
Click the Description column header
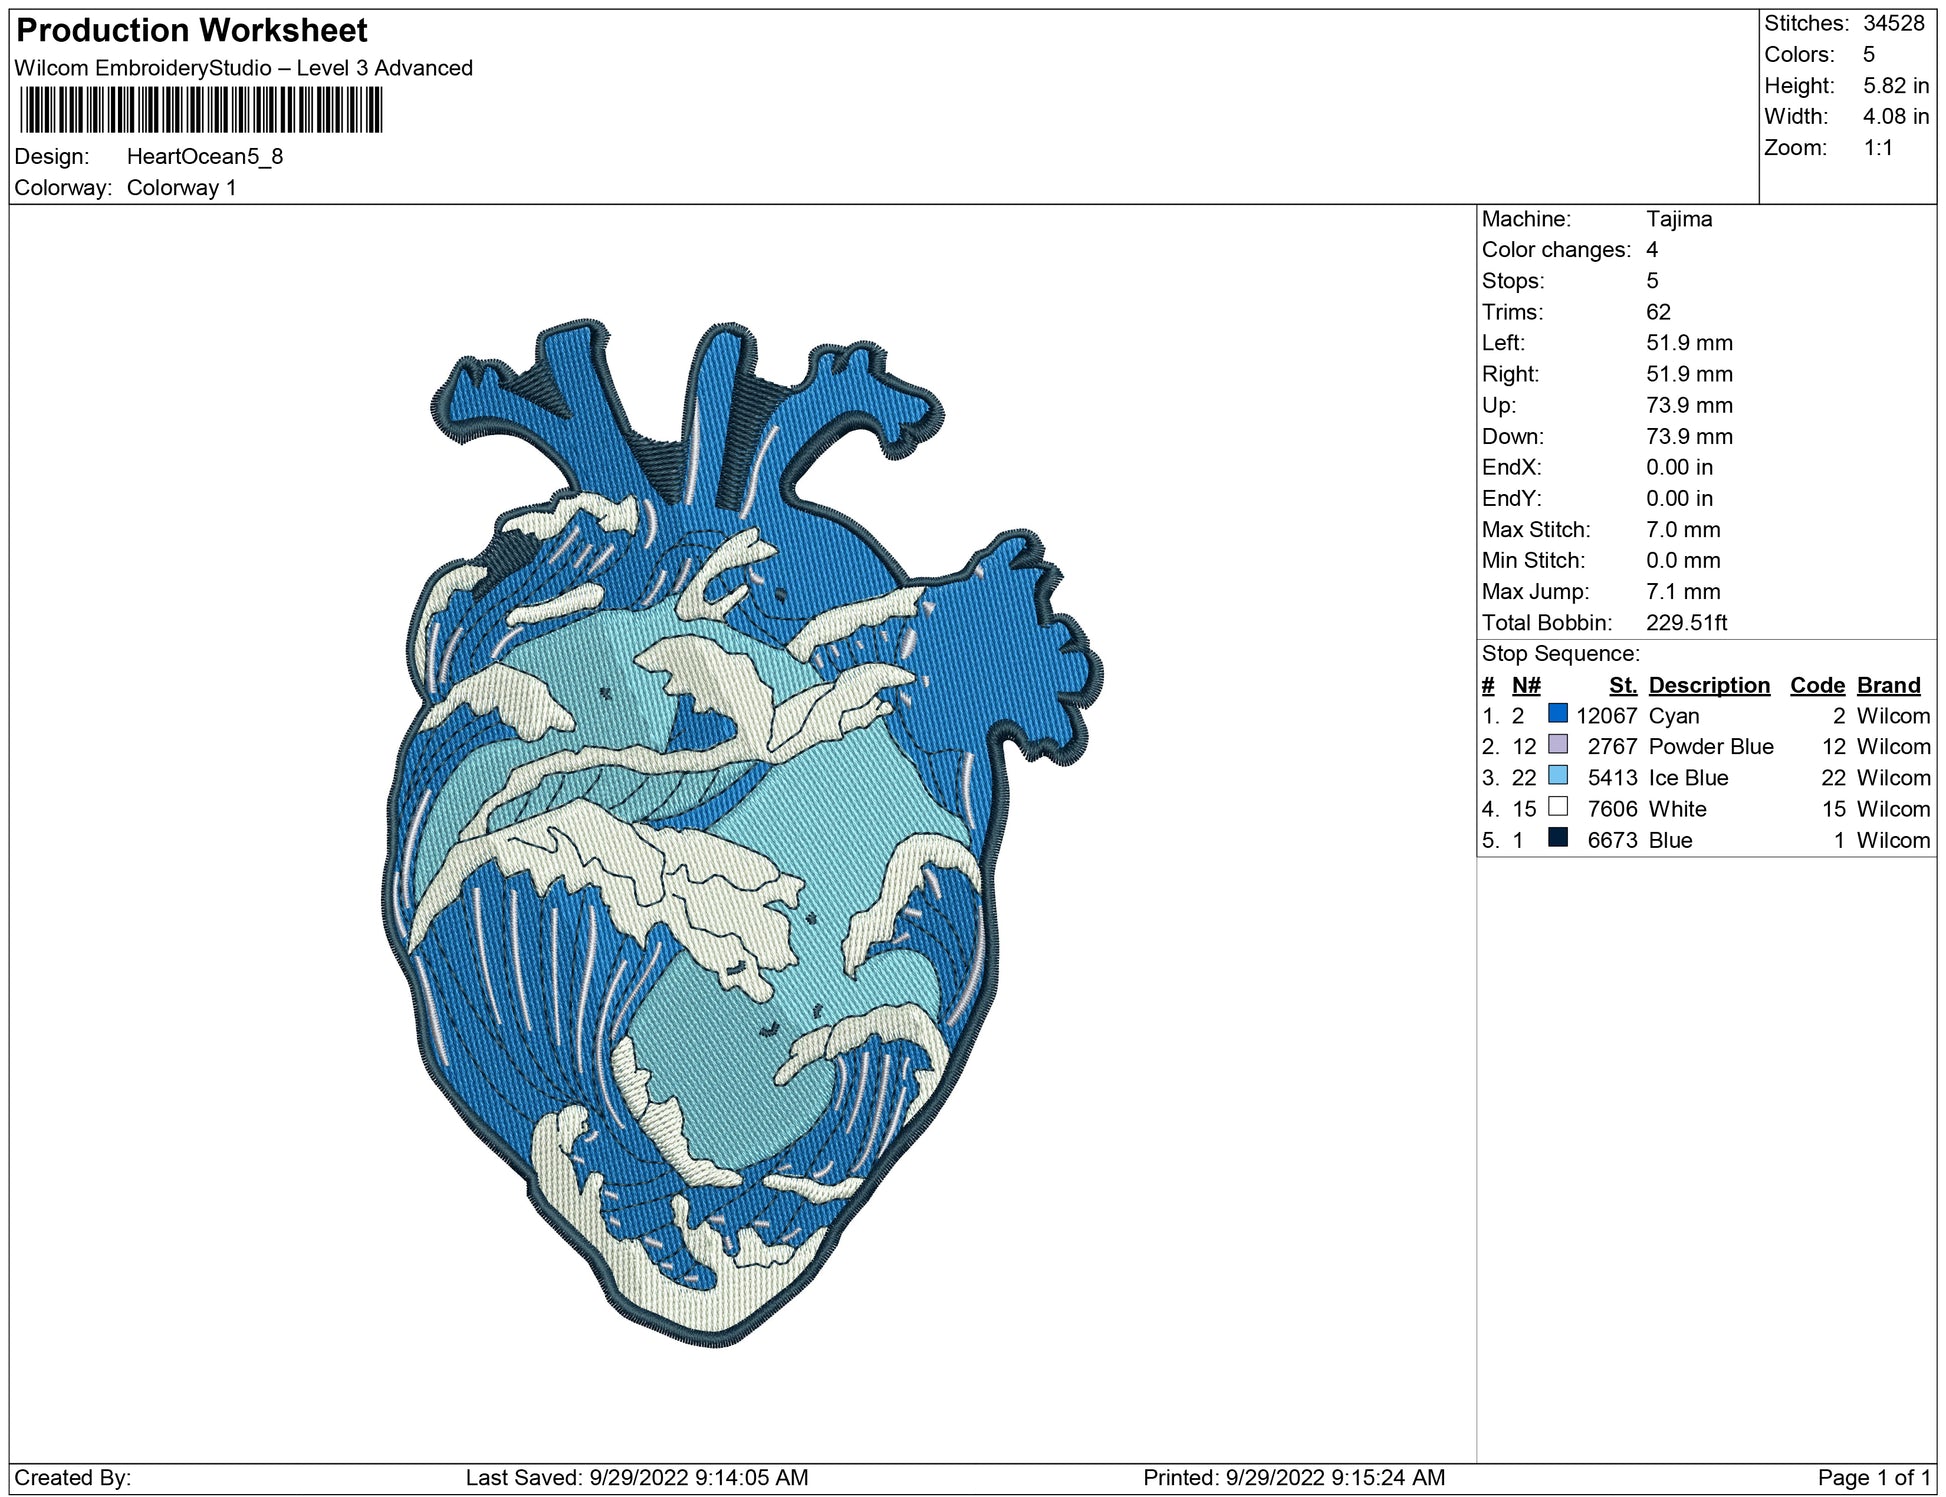(1708, 685)
